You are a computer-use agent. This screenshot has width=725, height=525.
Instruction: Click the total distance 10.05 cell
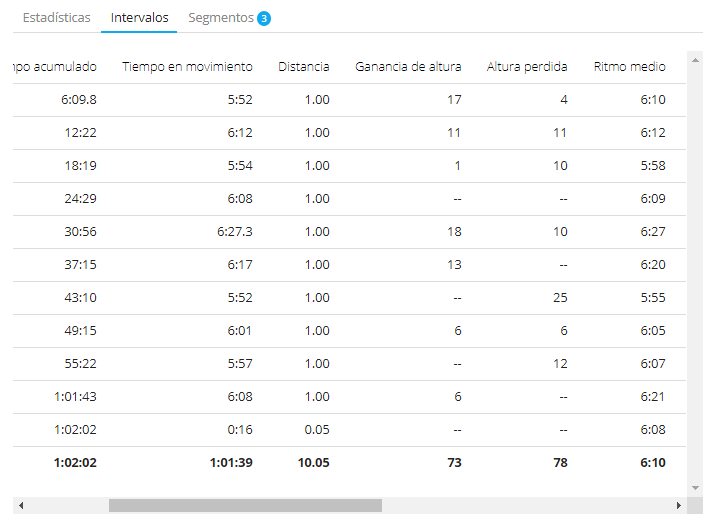click(312, 462)
